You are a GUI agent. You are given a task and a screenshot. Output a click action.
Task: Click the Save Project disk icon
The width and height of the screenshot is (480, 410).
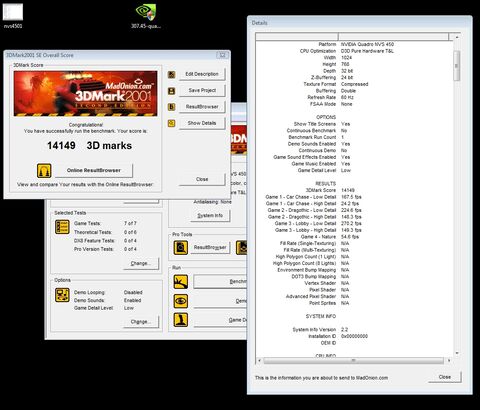pyautogui.click(x=171, y=91)
